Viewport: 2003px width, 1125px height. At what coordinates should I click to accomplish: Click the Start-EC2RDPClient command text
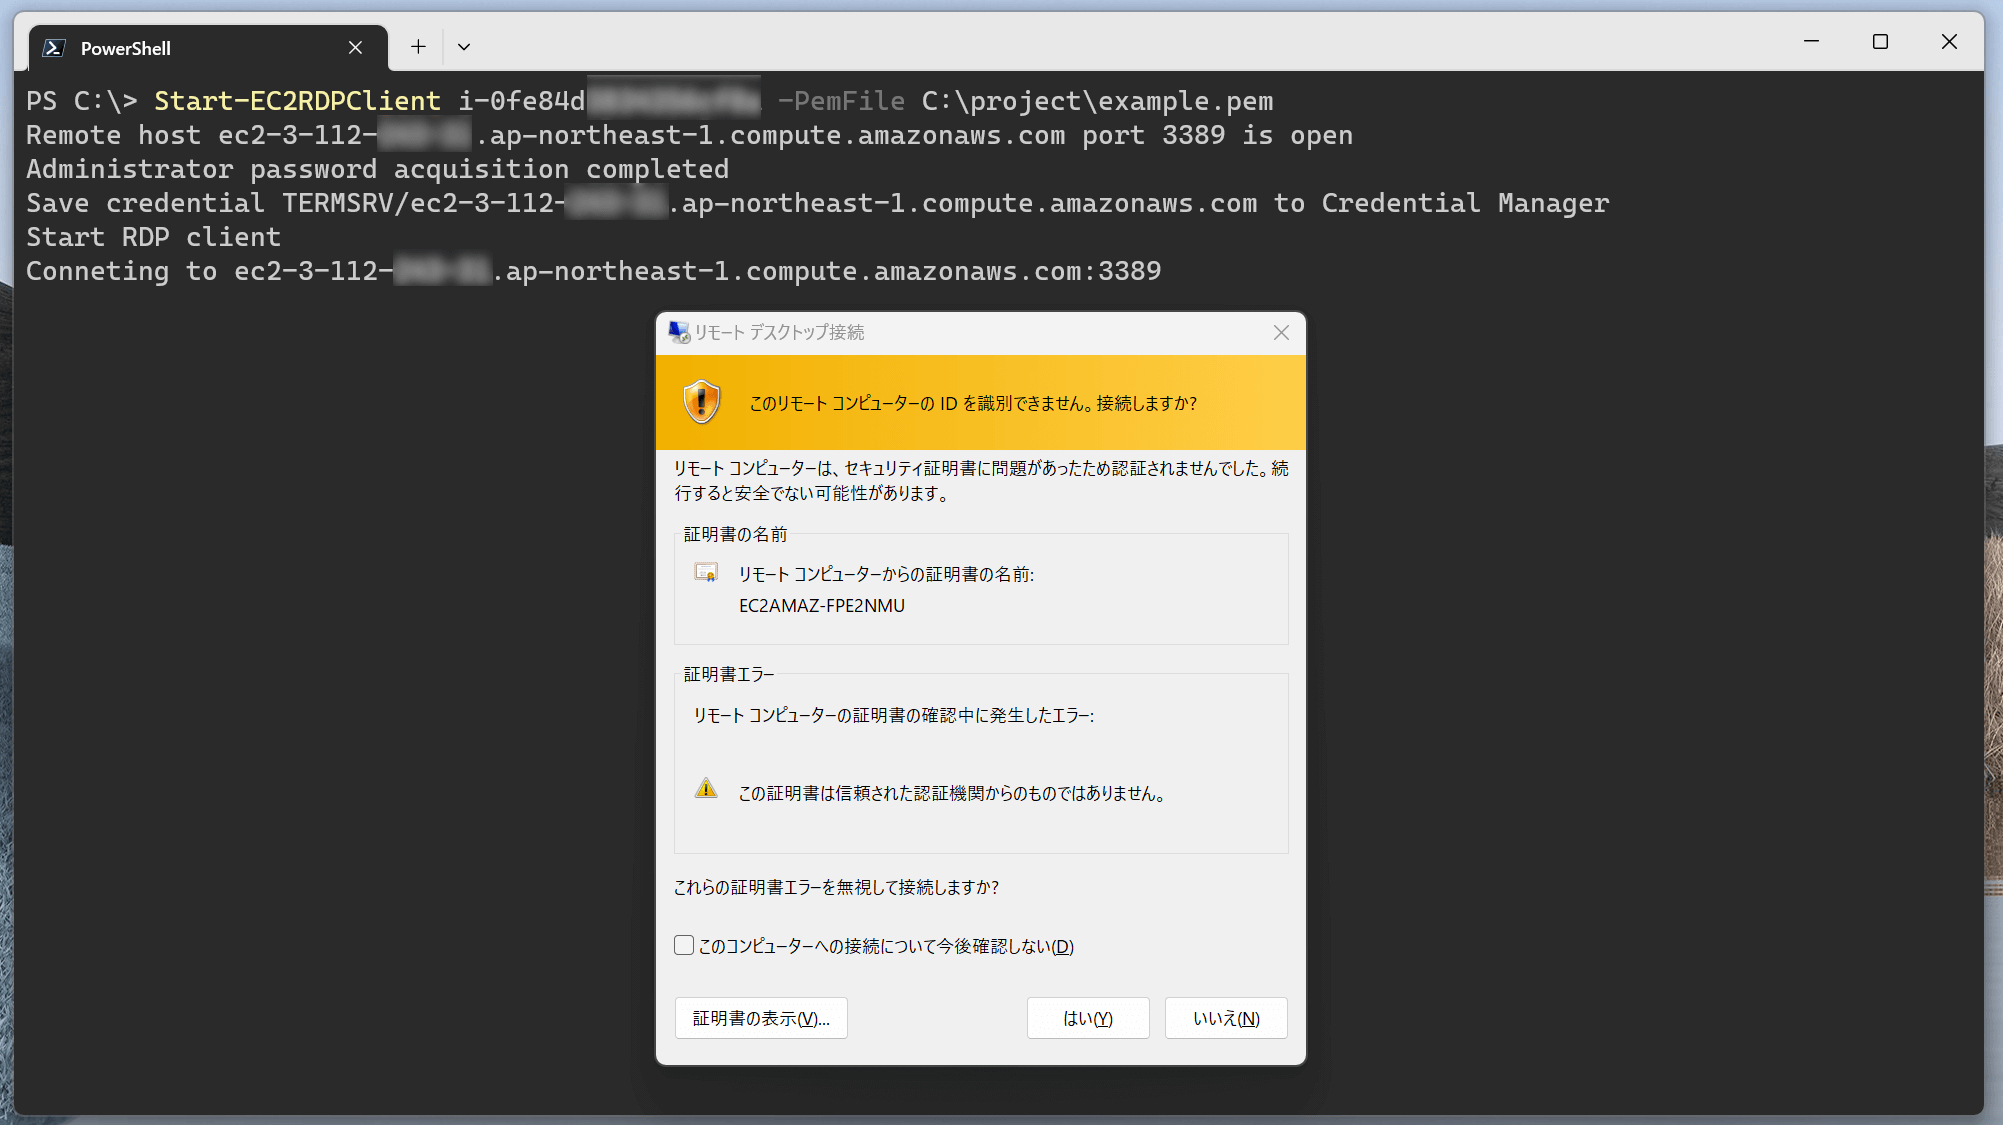click(297, 101)
